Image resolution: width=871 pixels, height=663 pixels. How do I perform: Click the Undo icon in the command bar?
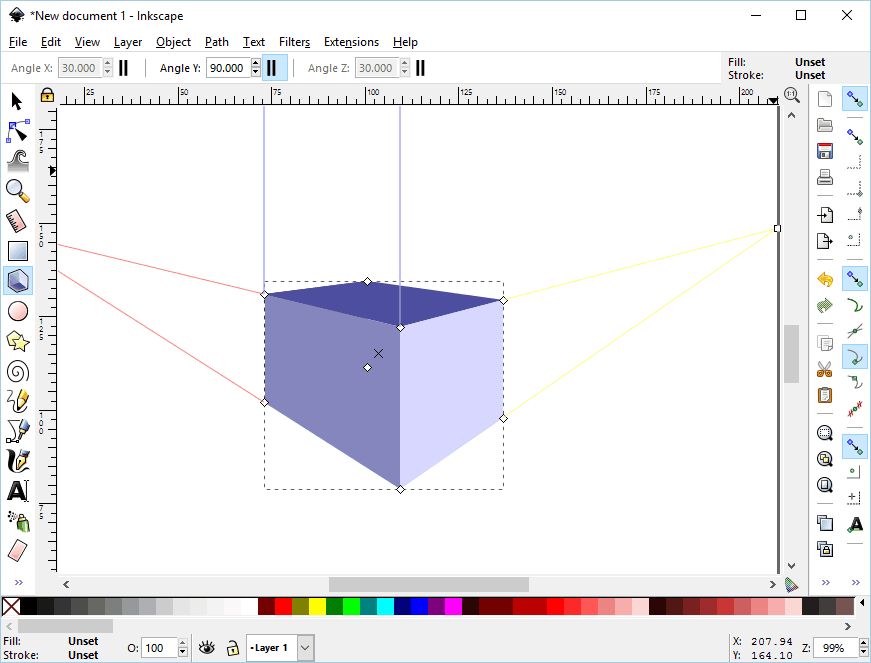[x=824, y=279]
